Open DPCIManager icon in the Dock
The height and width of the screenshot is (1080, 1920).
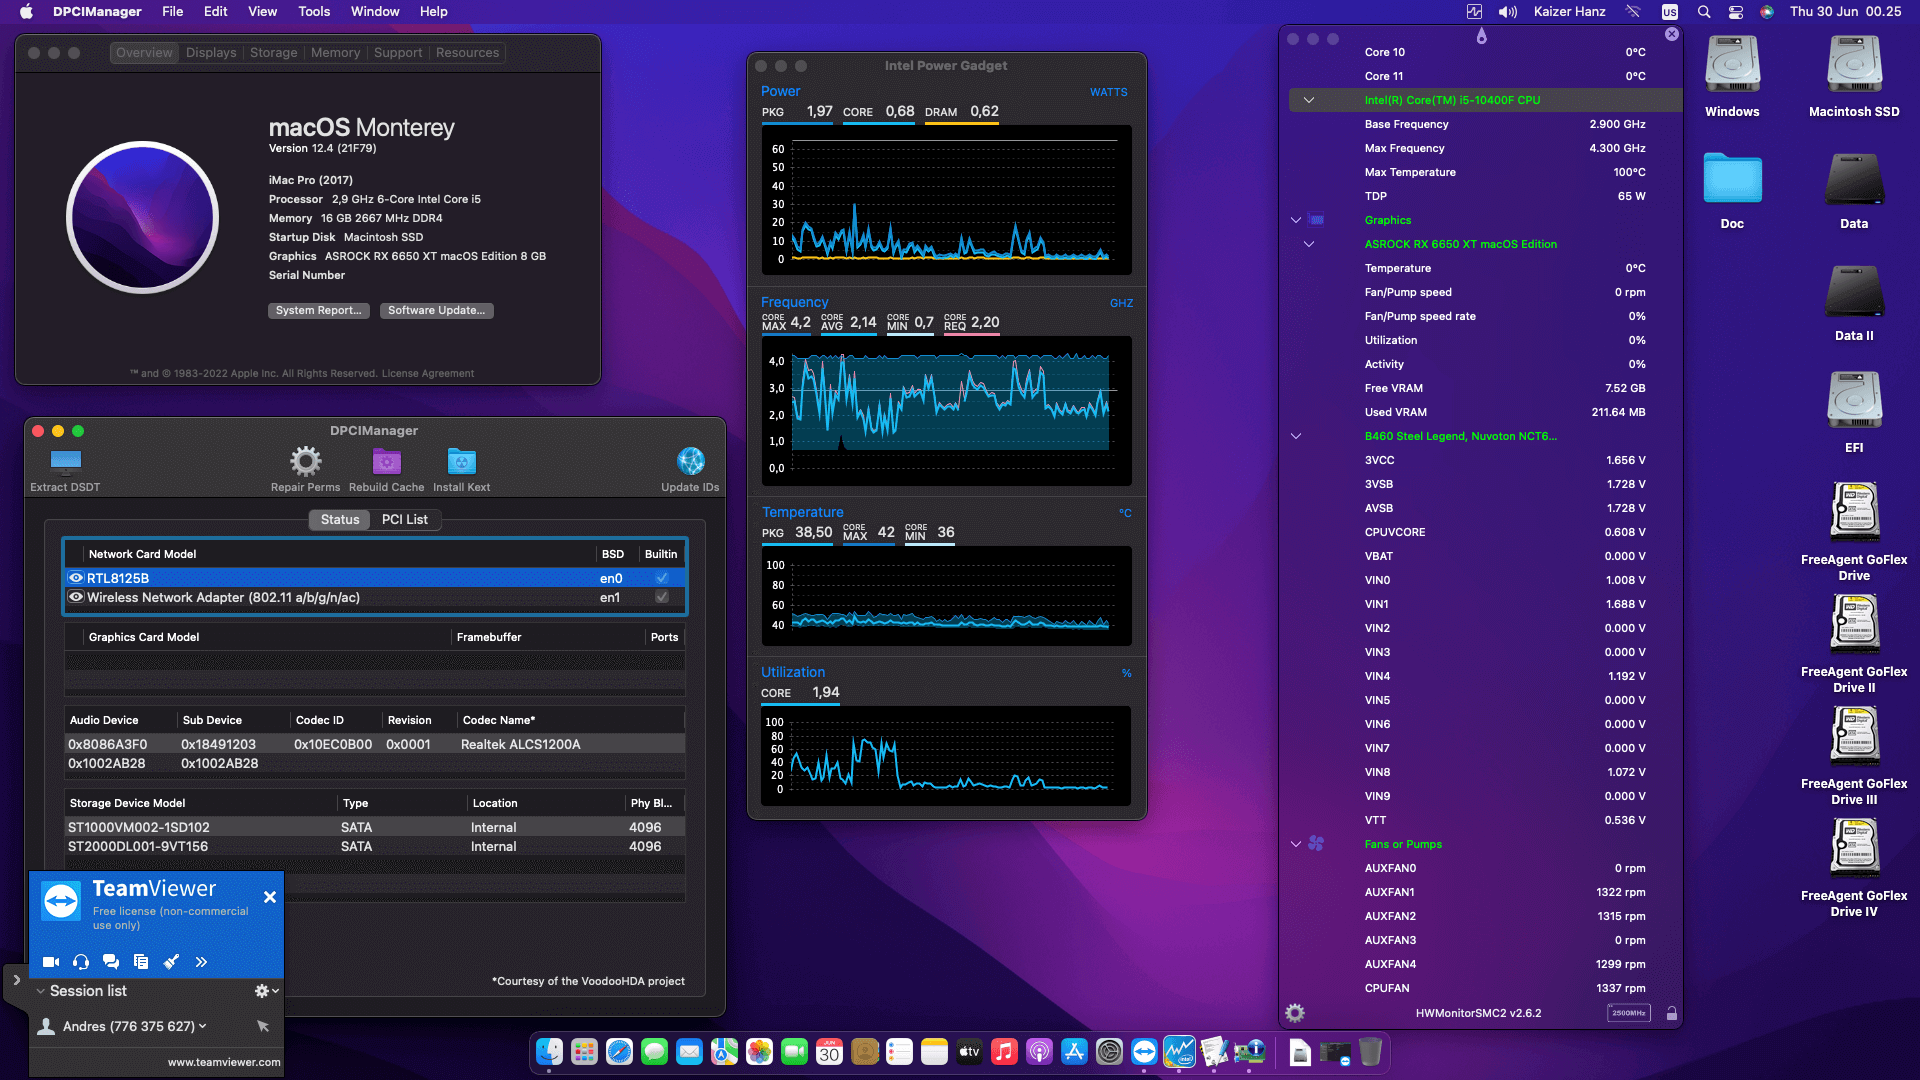pos(1249,1052)
